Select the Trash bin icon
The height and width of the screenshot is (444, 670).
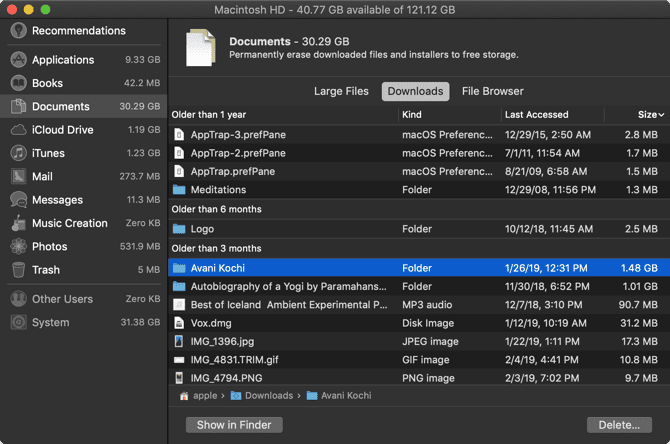pyautogui.click(x=18, y=270)
